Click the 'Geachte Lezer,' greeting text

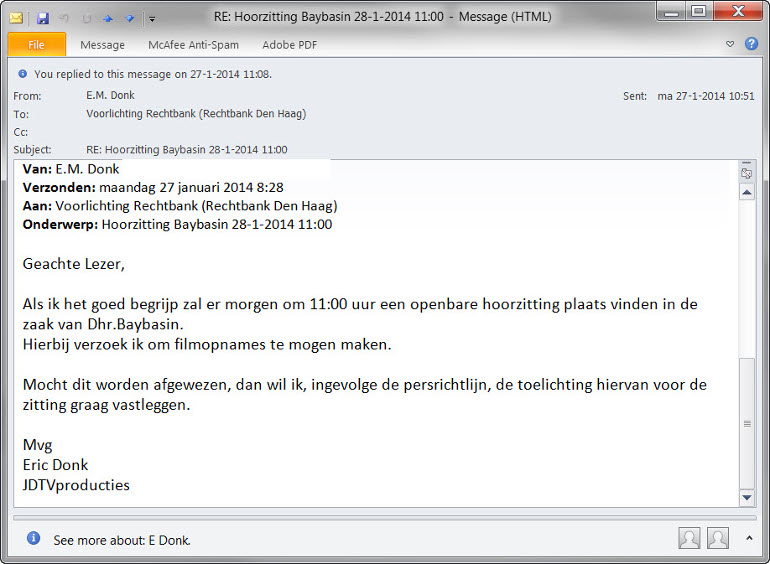pos(74,264)
